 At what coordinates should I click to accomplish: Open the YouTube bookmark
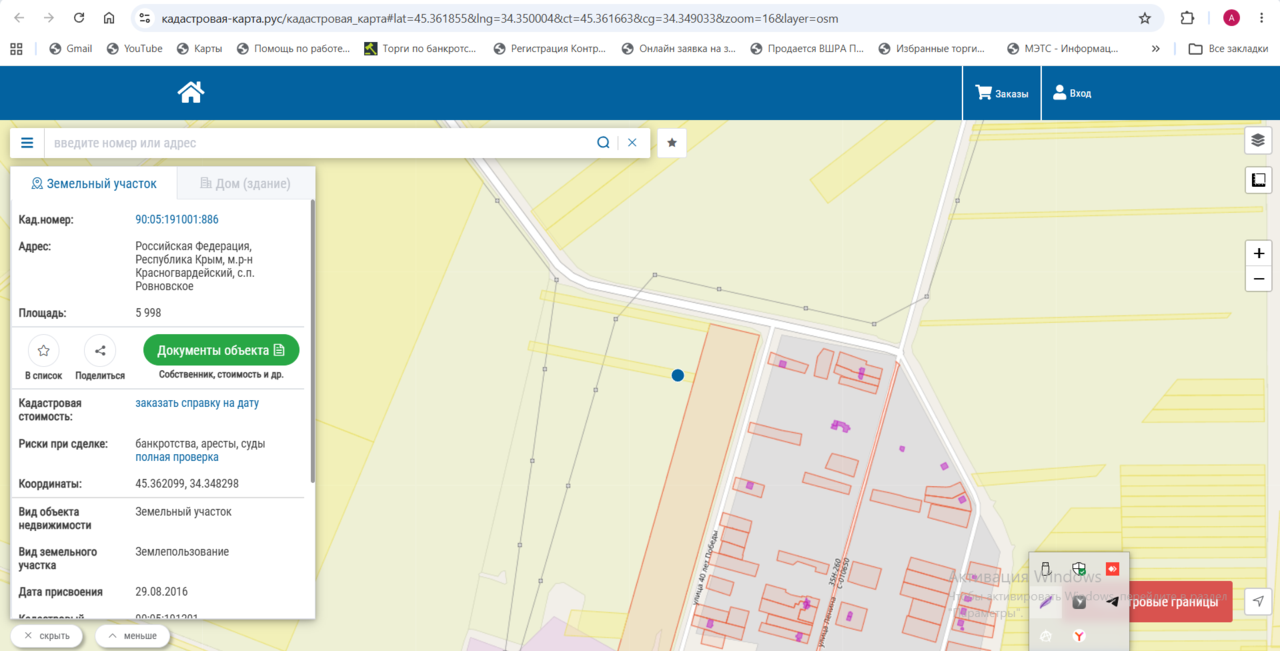click(134, 48)
